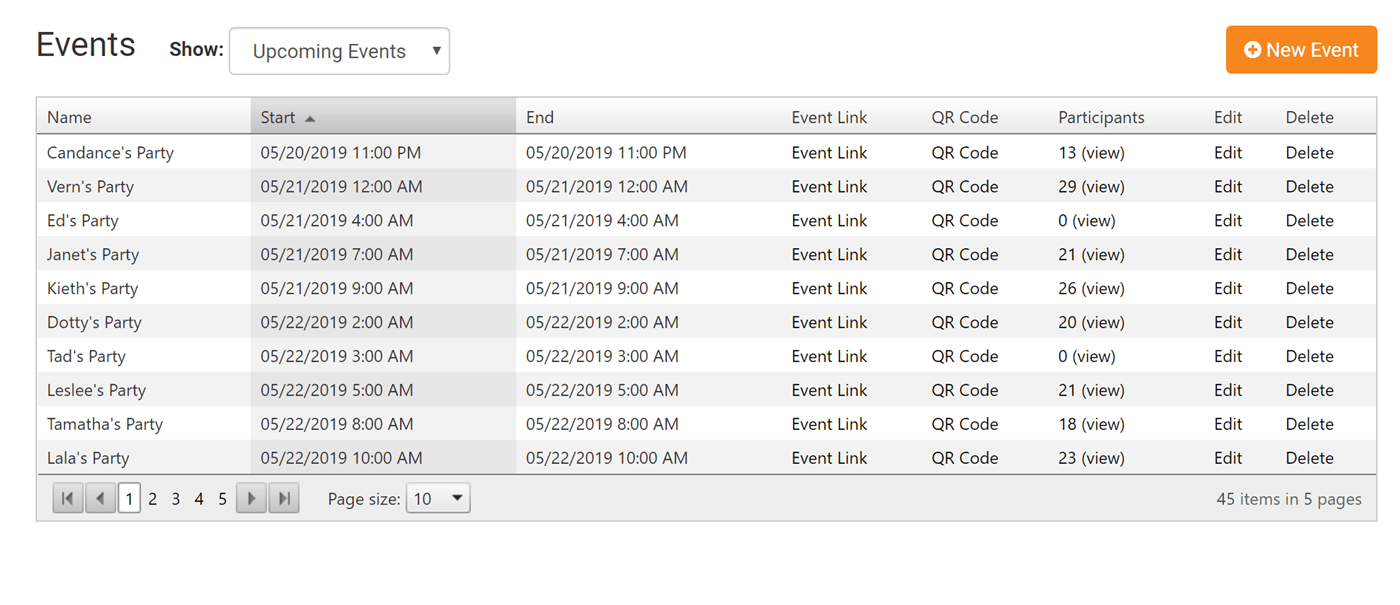Viewport: 1400px width, 605px height.
Task: Sort events by the End column header
Action: [x=540, y=117]
